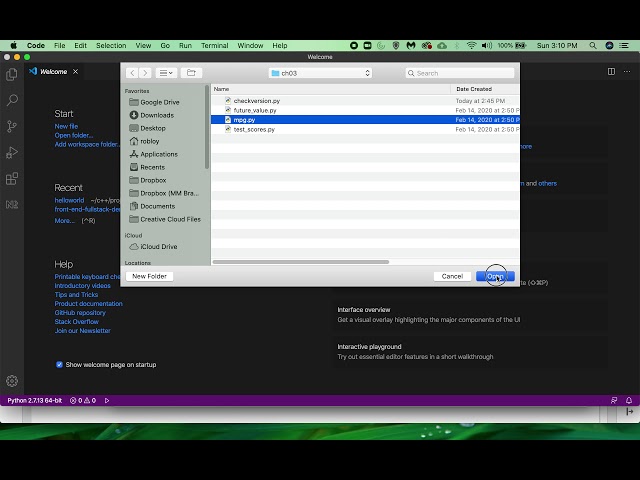Open Run and Debug view in activity bar

(12, 152)
